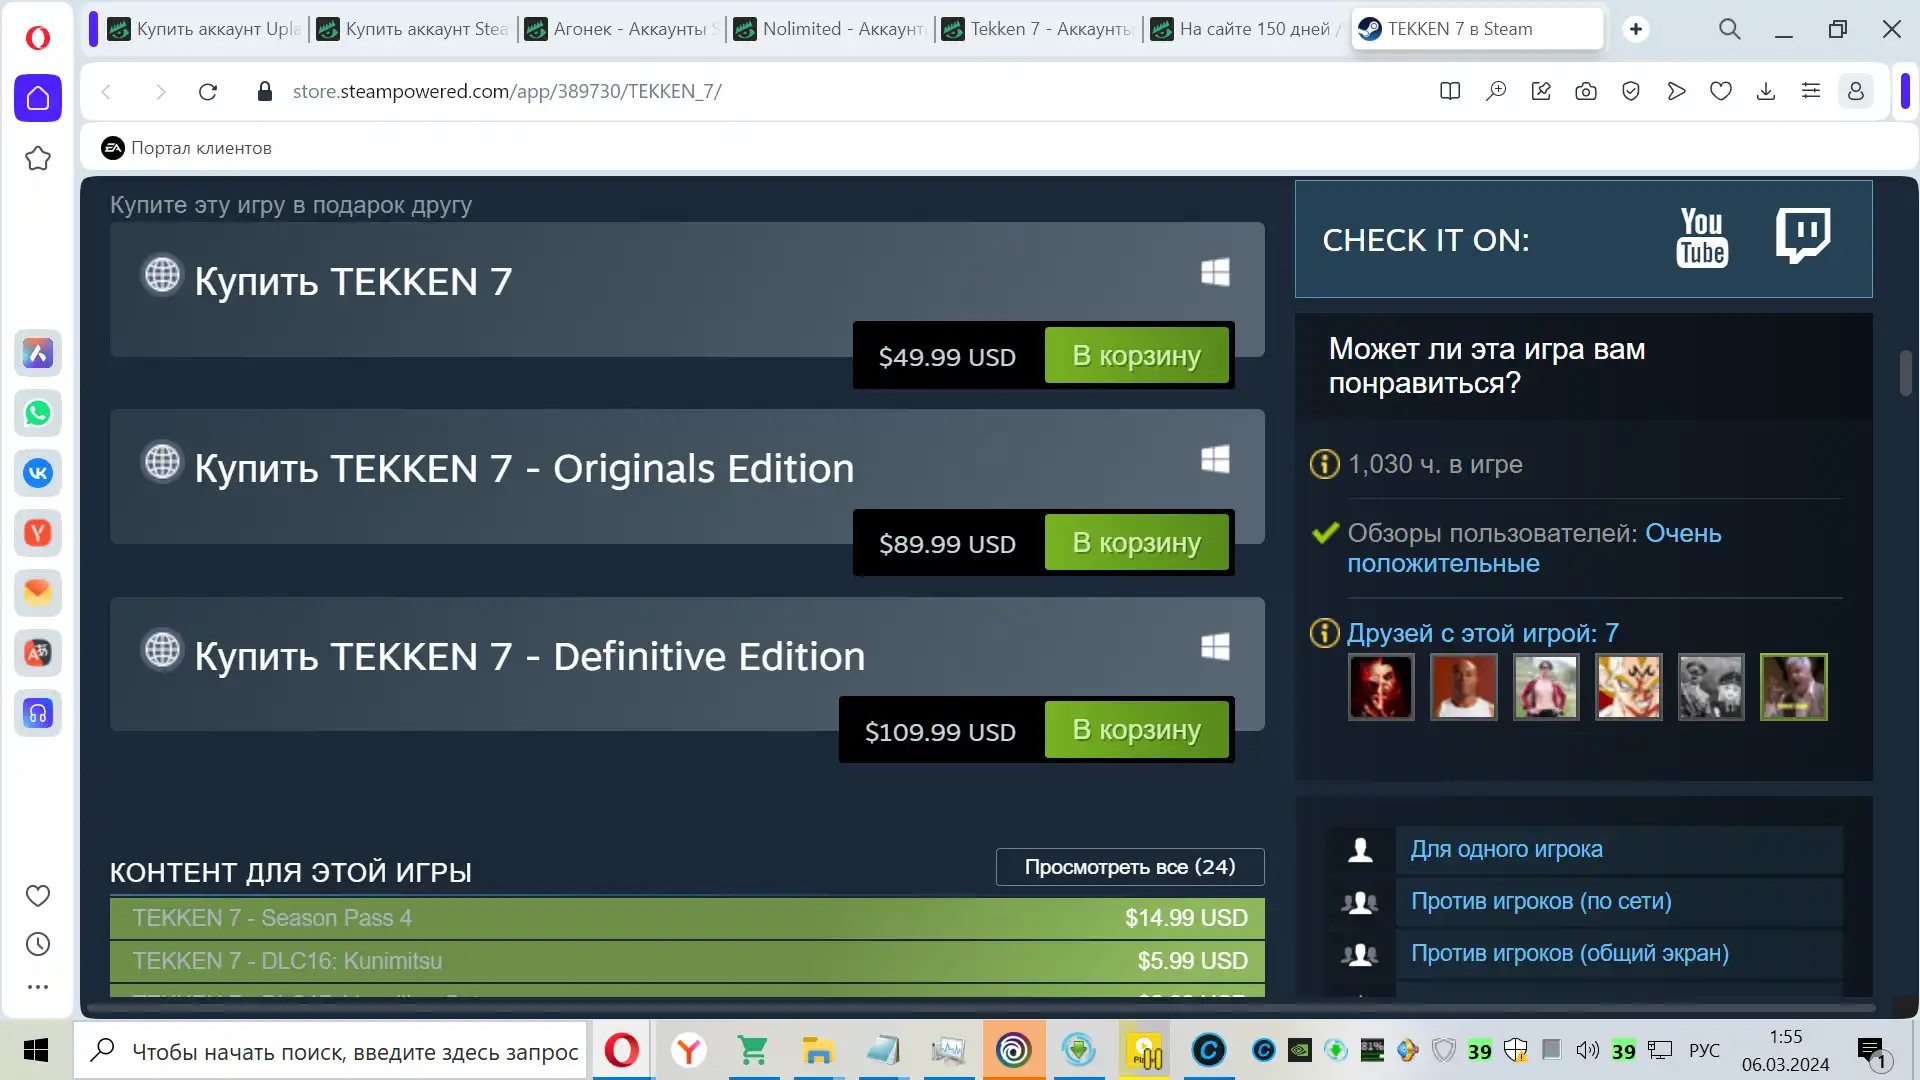The height and width of the screenshot is (1080, 1920).
Task: Click 'Просмотреть все (24)' button
Action: pyautogui.click(x=1130, y=867)
